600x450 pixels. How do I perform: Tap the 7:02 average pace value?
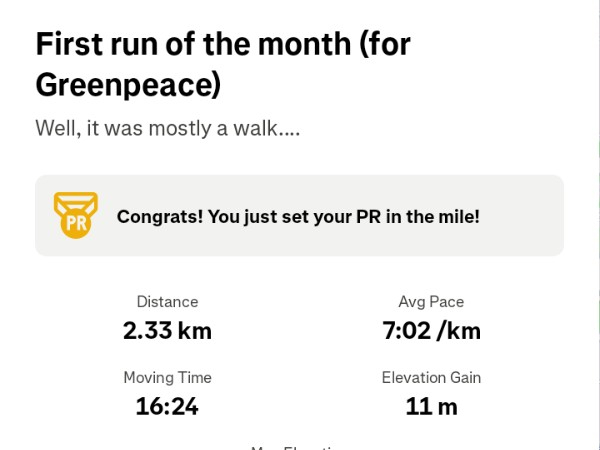[407, 330]
